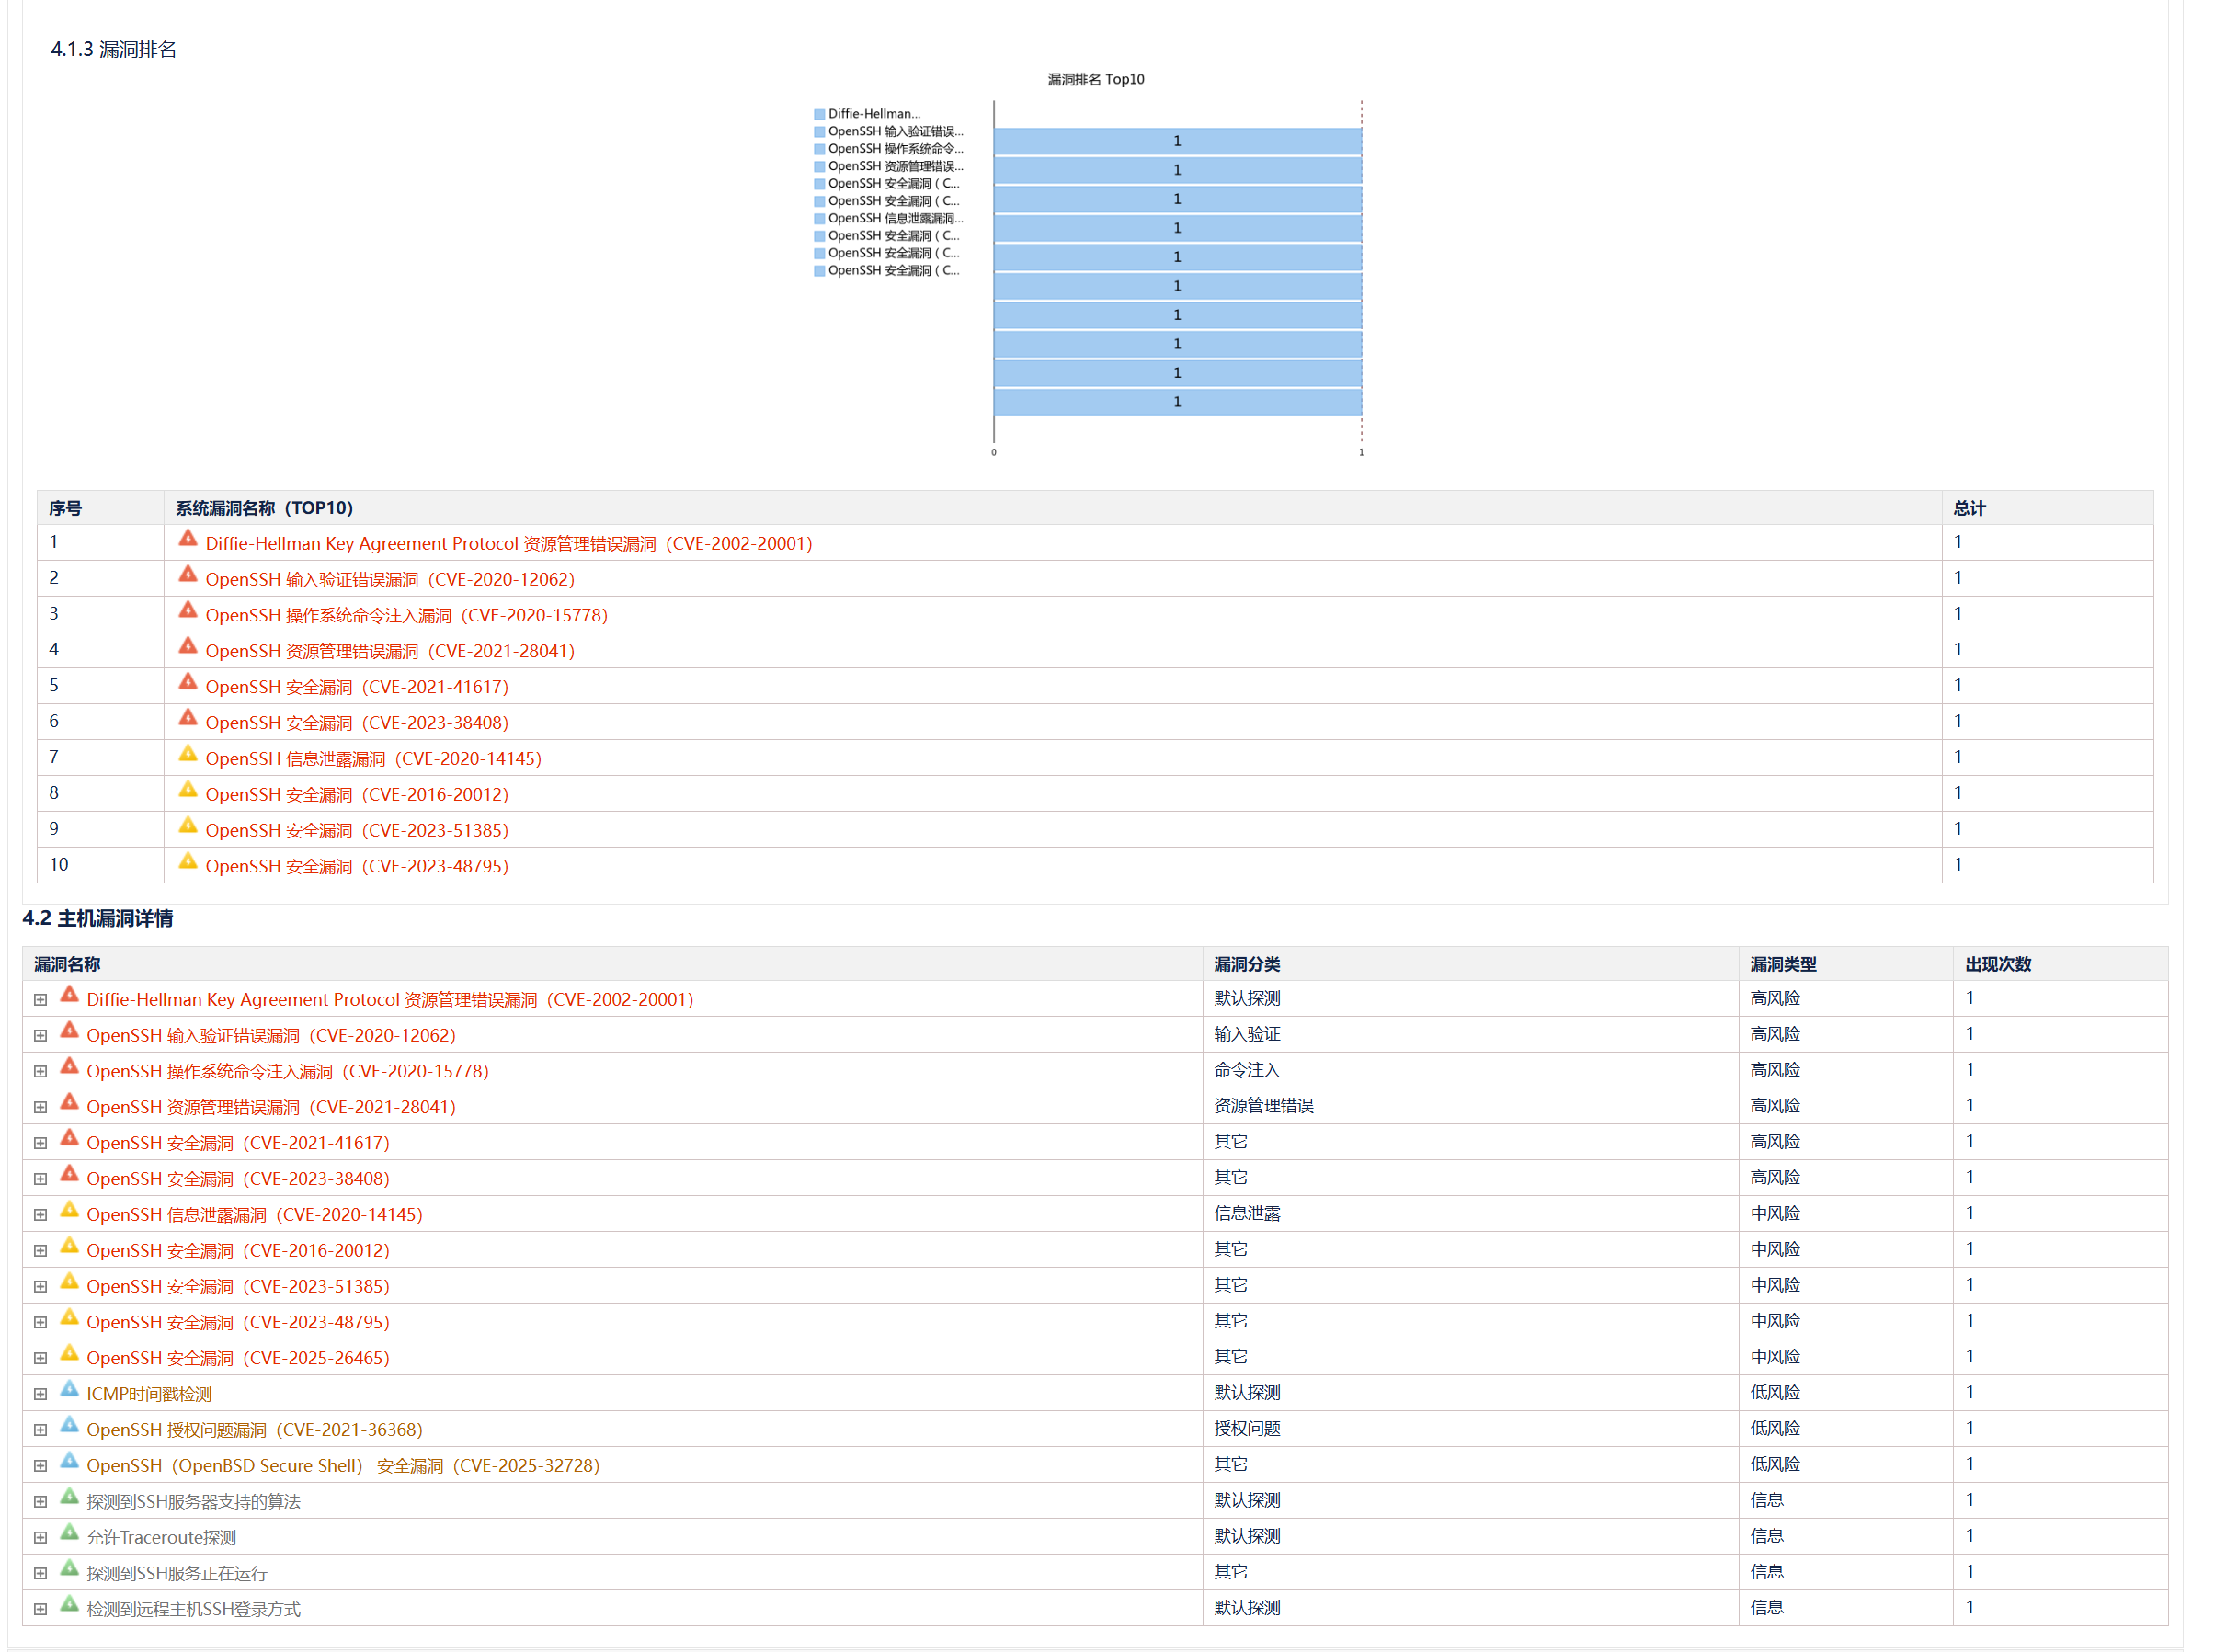The height and width of the screenshot is (1652, 2215).
Task: Click blue icon beside OpenSSH 授权问题漏洞 CVE-2021-36368
Action: pyautogui.click(x=69, y=1425)
